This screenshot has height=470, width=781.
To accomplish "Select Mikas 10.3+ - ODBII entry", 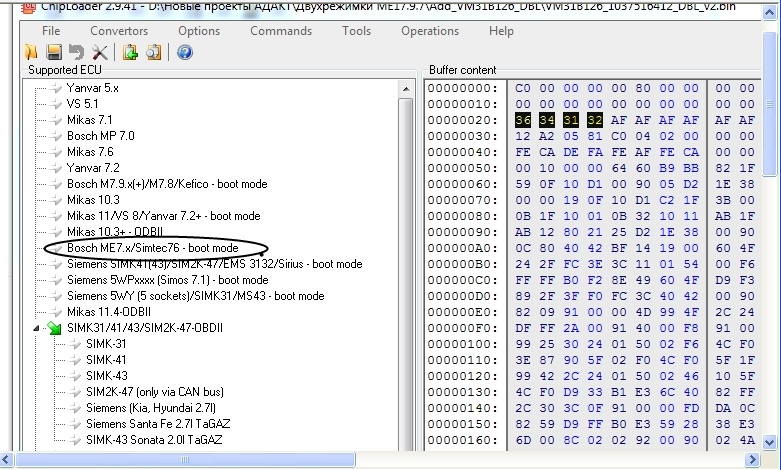I will click(x=115, y=232).
